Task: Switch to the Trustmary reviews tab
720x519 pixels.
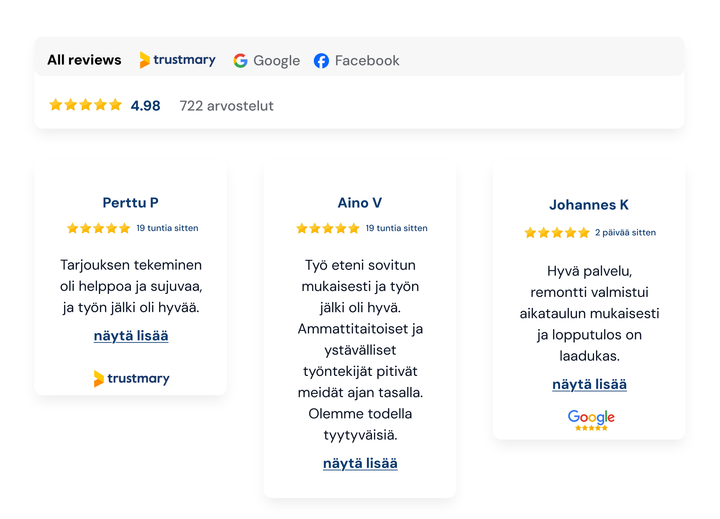Action: pos(177,60)
